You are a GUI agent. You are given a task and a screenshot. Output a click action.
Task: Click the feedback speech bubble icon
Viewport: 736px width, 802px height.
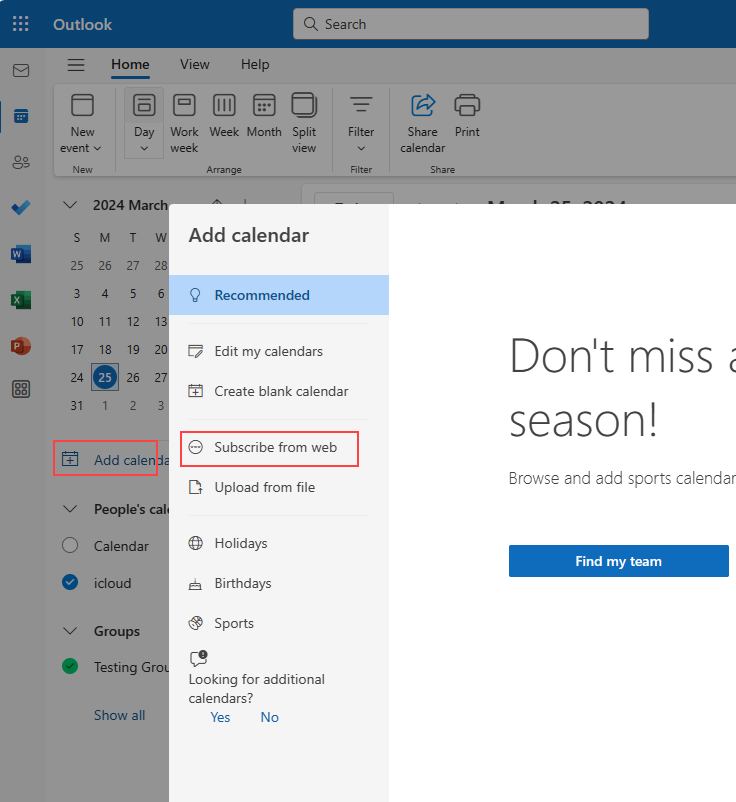tap(198, 658)
